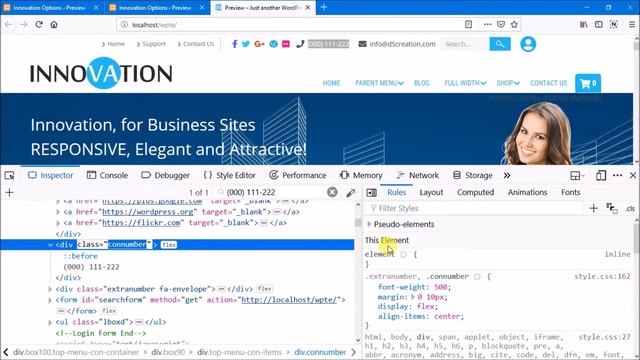Viewport: 640px width, 360px height.
Task: Switch to the Computed tab
Action: (475, 192)
